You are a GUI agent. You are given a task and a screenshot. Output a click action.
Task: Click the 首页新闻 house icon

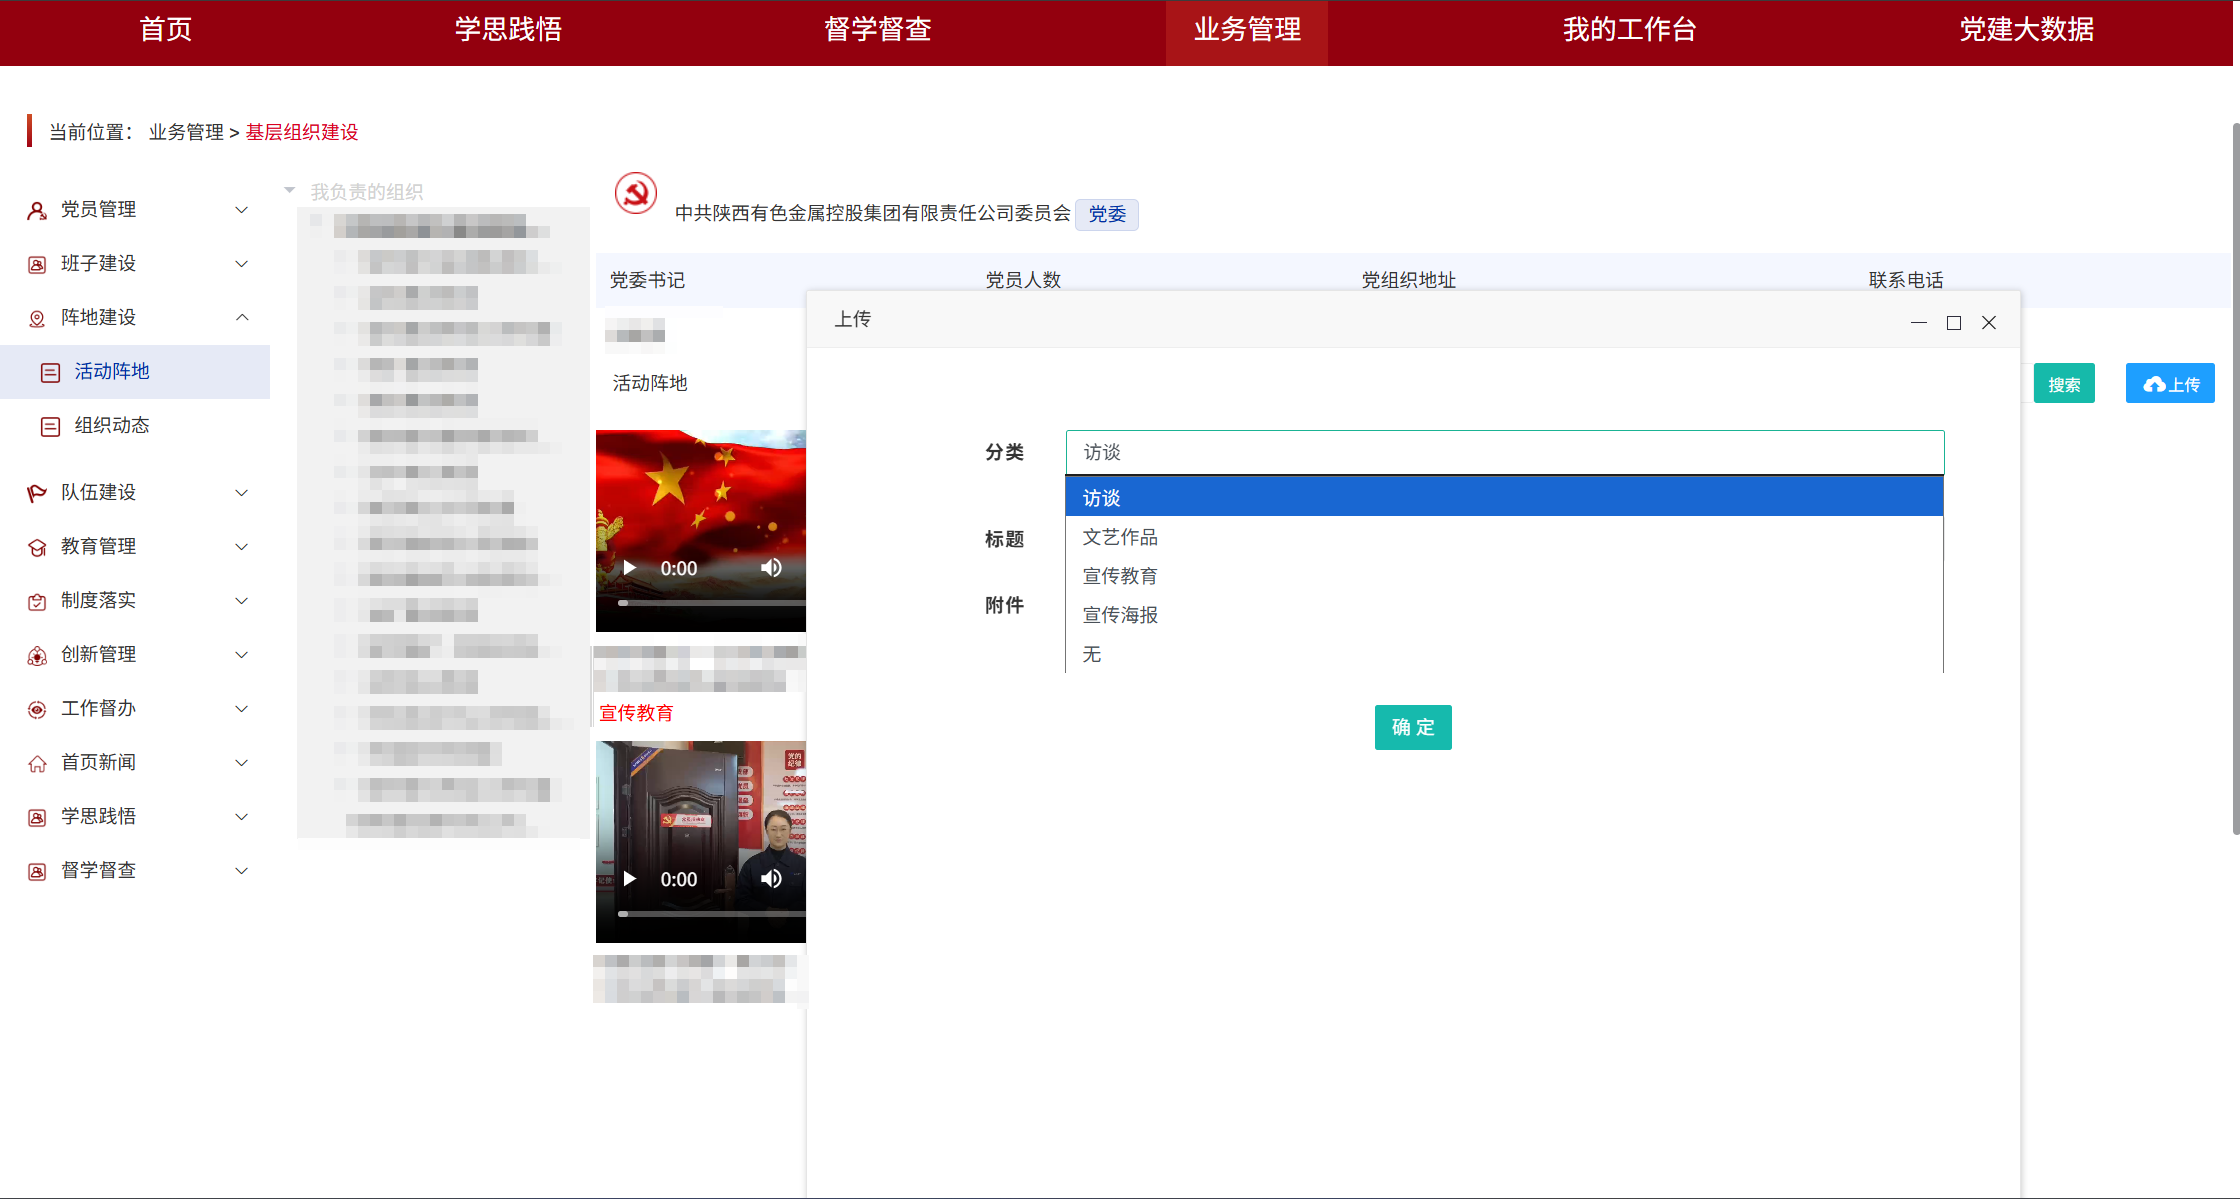(x=37, y=763)
